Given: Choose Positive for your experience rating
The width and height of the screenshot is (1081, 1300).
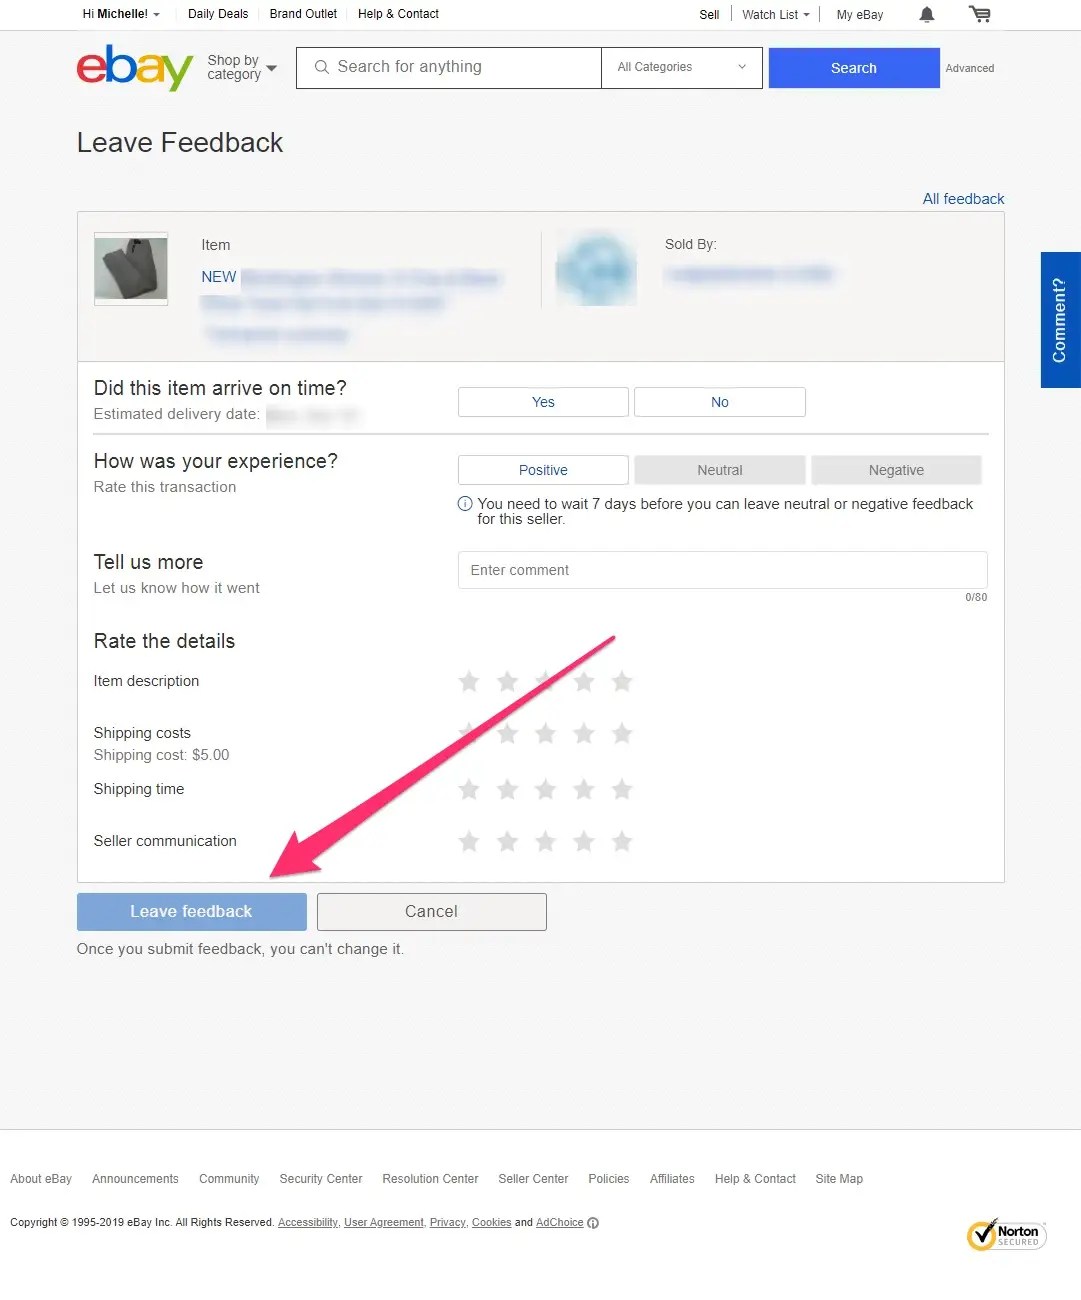Looking at the screenshot, I should pos(542,469).
